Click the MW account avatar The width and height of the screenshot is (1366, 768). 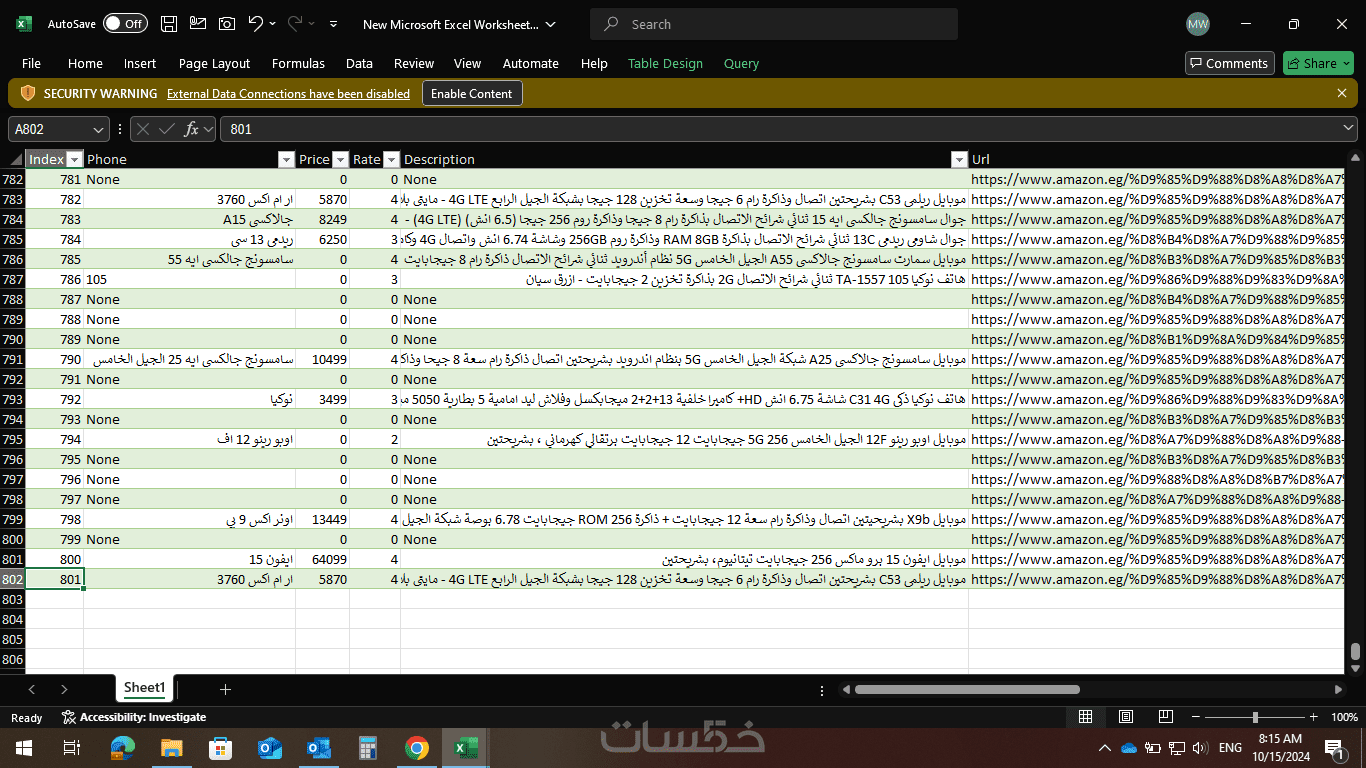click(x=1197, y=24)
